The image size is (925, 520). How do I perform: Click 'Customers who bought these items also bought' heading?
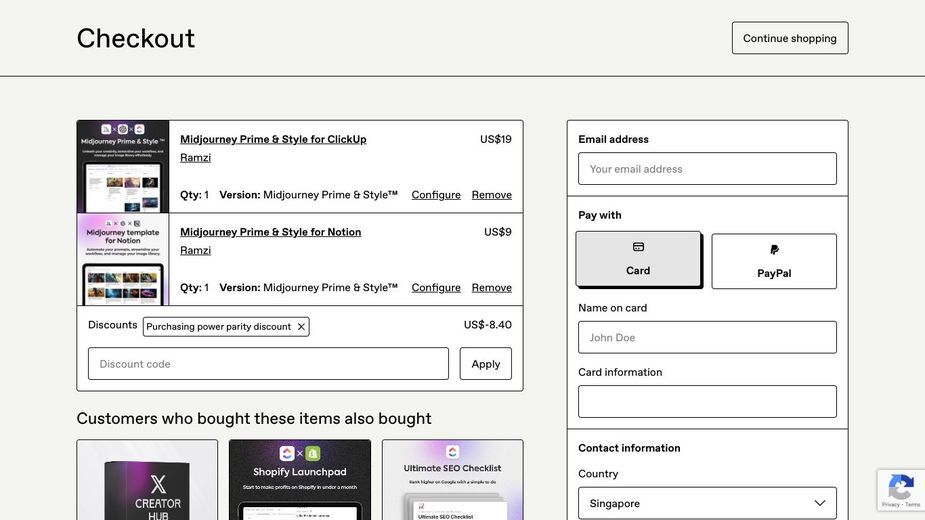coord(254,418)
